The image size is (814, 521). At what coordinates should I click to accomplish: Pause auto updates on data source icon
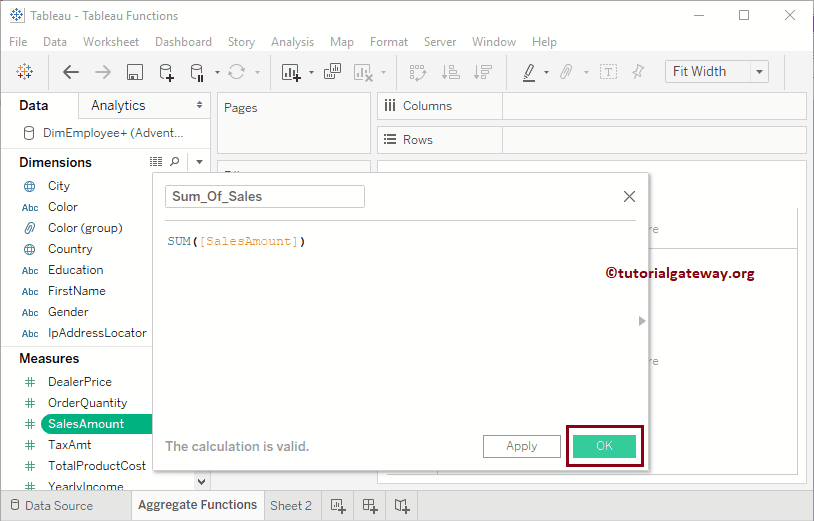197,72
